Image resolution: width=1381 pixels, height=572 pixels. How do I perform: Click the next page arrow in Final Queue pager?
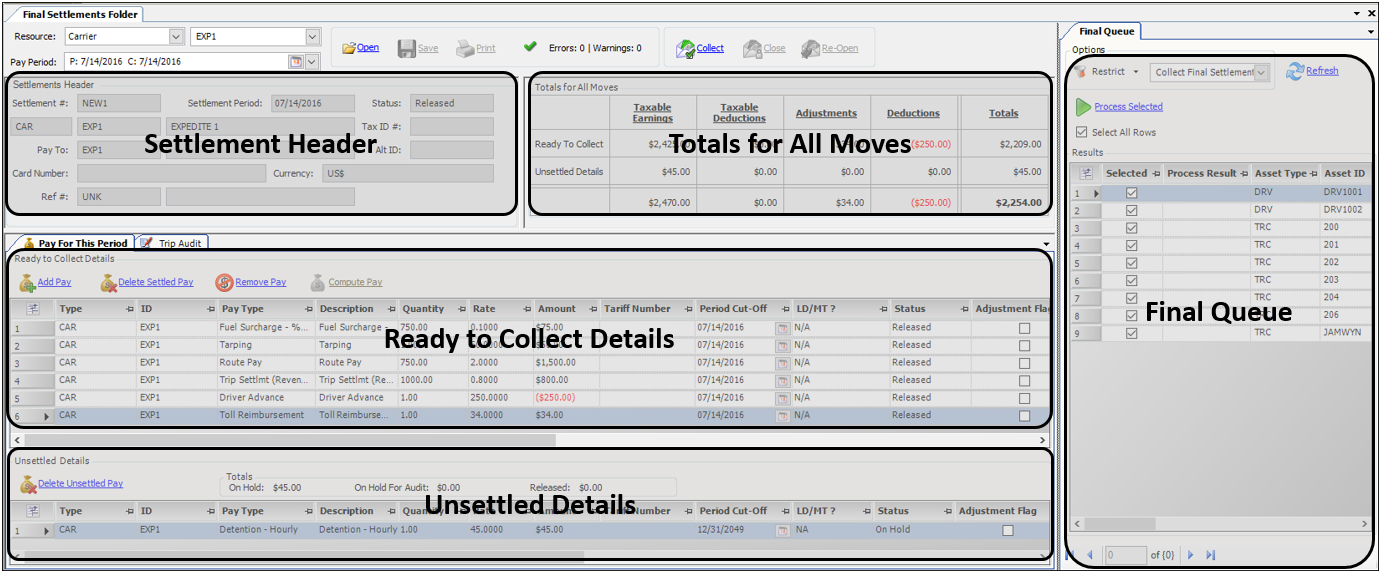tap(1191, 554)
